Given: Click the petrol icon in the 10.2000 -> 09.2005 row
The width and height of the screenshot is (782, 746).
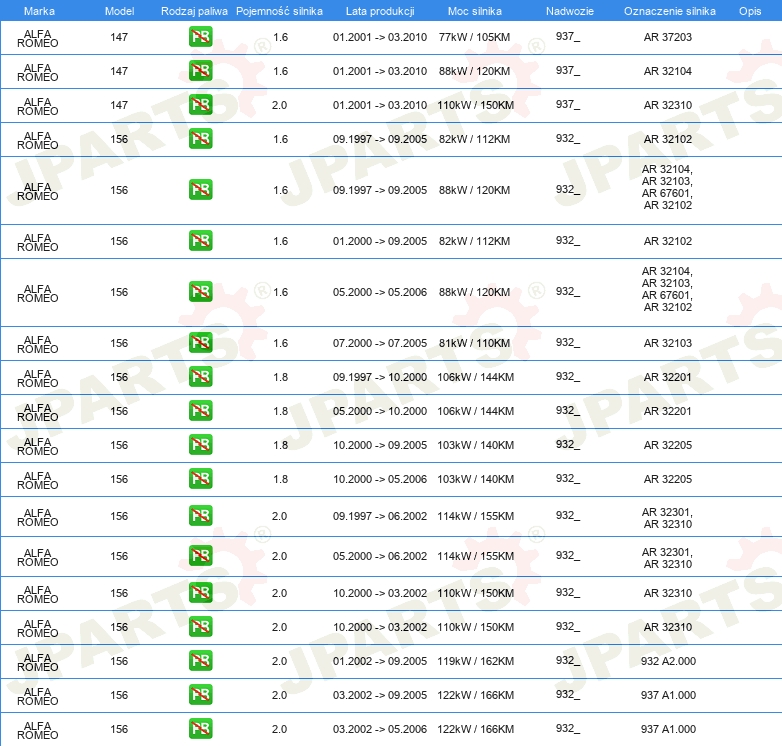Looking at the screenshot, I should pyautogui.click(x=200, y=445).
